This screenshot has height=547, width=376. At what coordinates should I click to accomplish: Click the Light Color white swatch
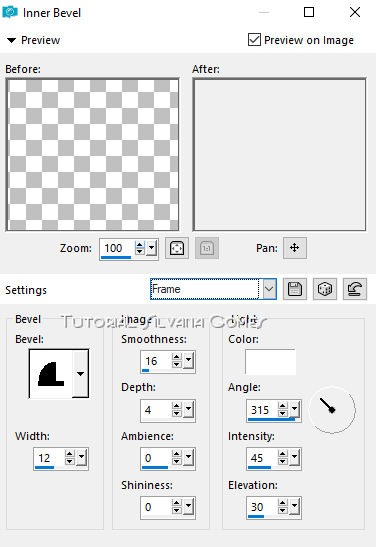(x=270, y=362)
